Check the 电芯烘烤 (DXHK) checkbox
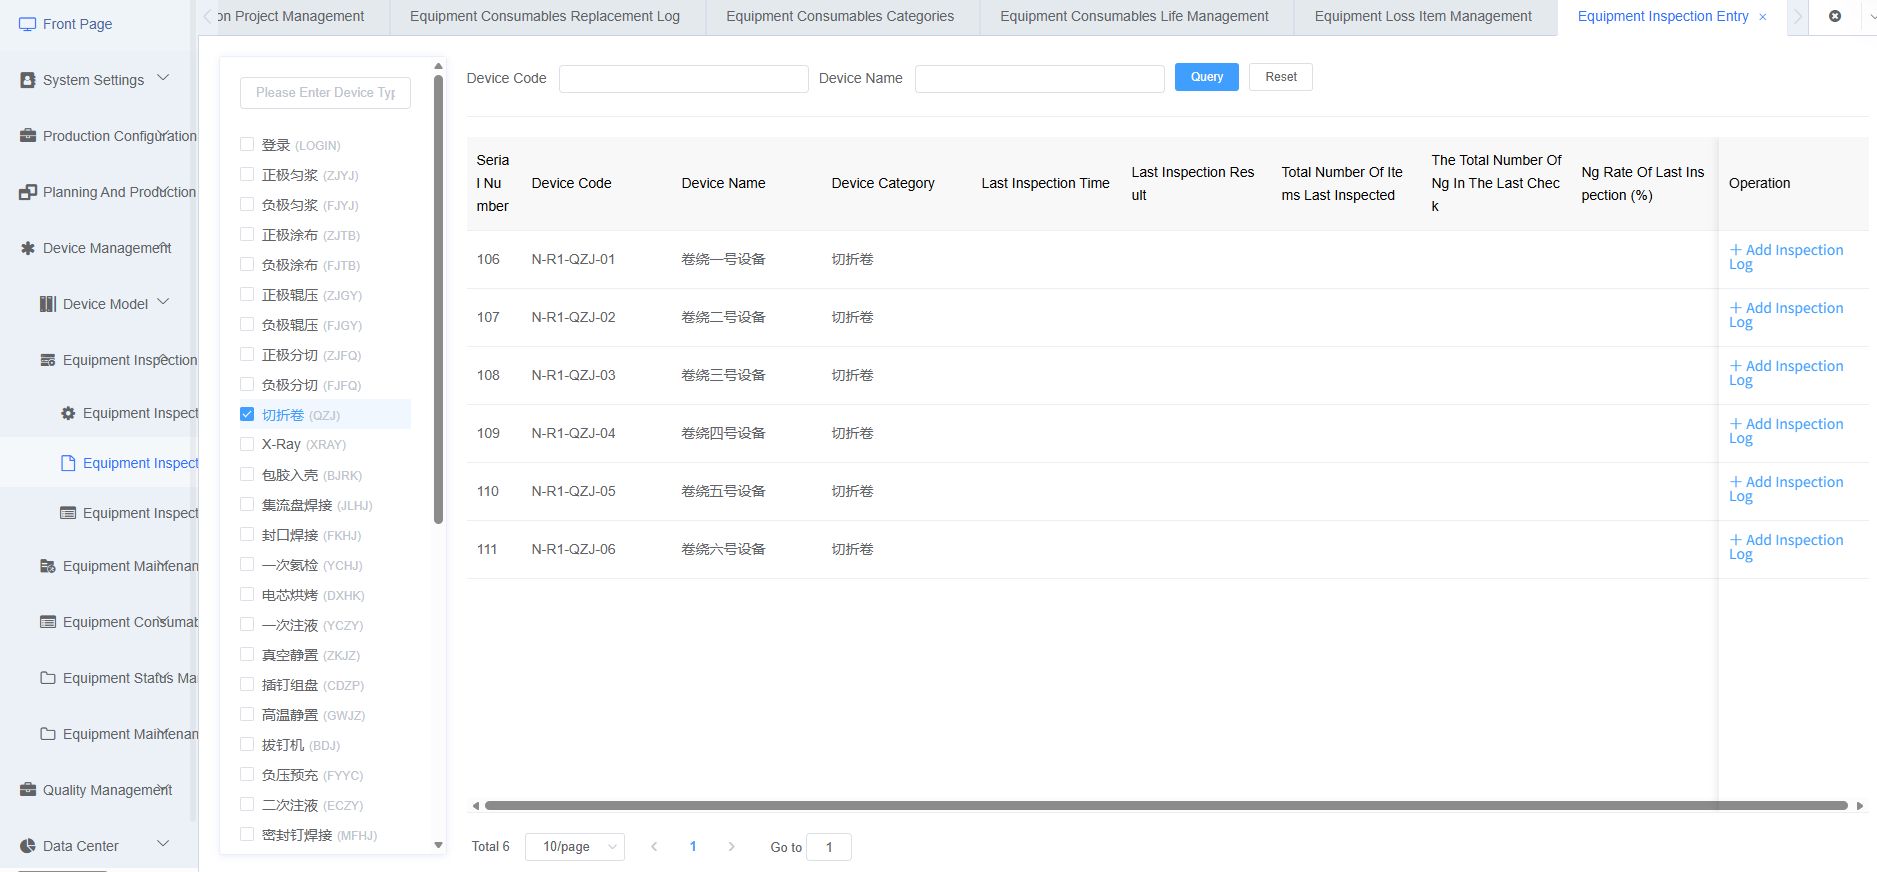 coord(247,594)
